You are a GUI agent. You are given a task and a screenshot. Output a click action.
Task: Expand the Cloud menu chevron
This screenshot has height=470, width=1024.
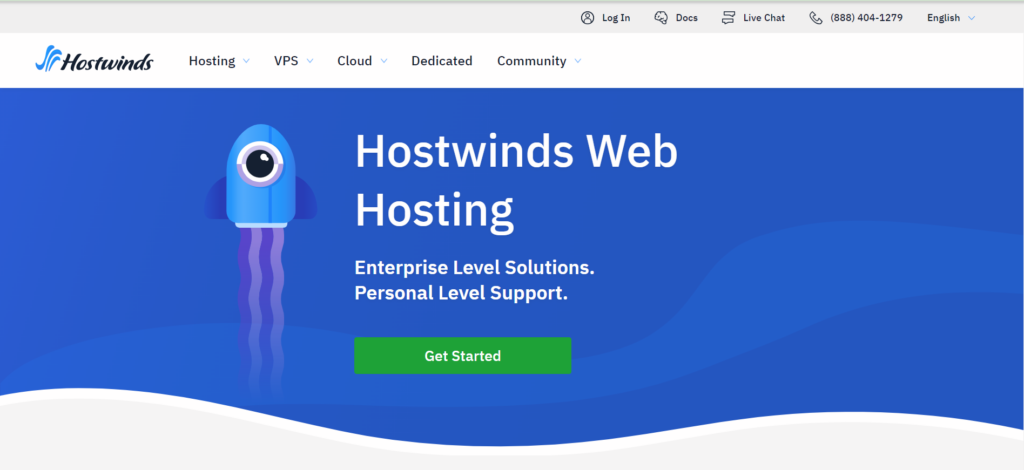pyautogui.click(x=384, y=61)
